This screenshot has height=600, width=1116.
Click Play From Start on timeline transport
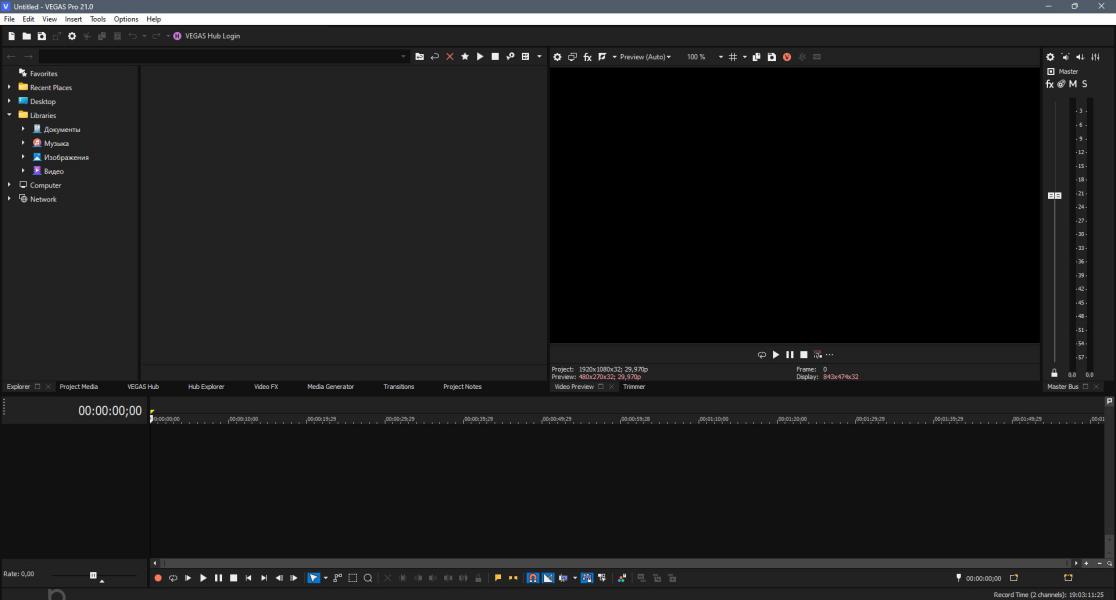click(188, 578)
